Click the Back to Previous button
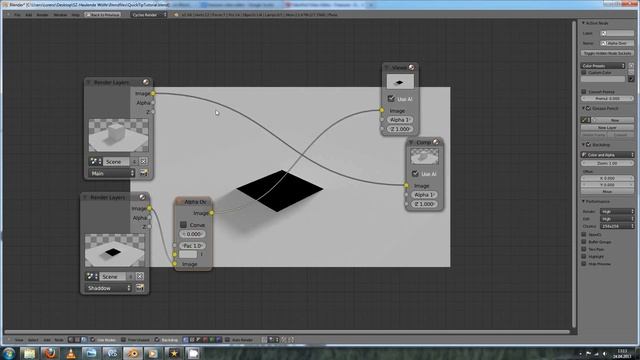Screen dimensions: 640x360 click(x=102, y=15)
